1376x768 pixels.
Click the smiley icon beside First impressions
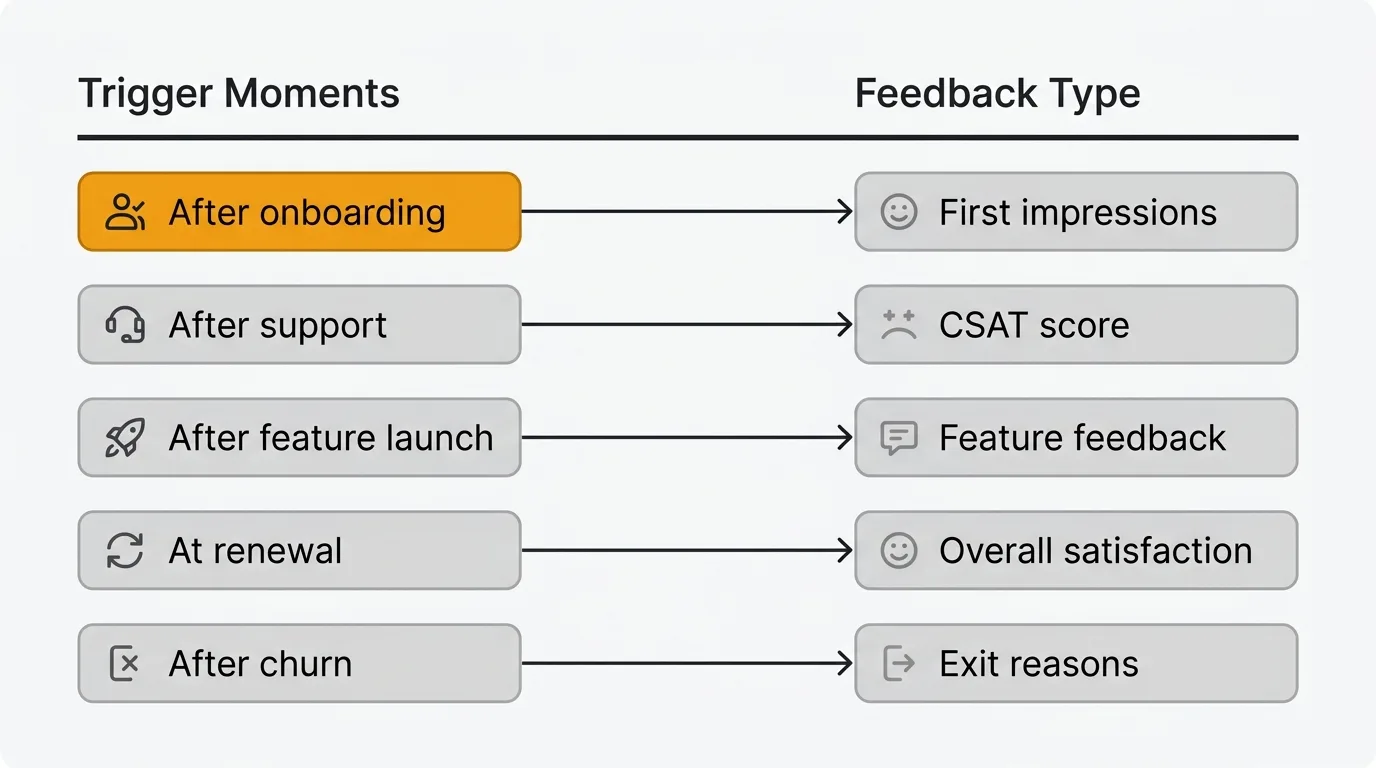coord(898,212)
